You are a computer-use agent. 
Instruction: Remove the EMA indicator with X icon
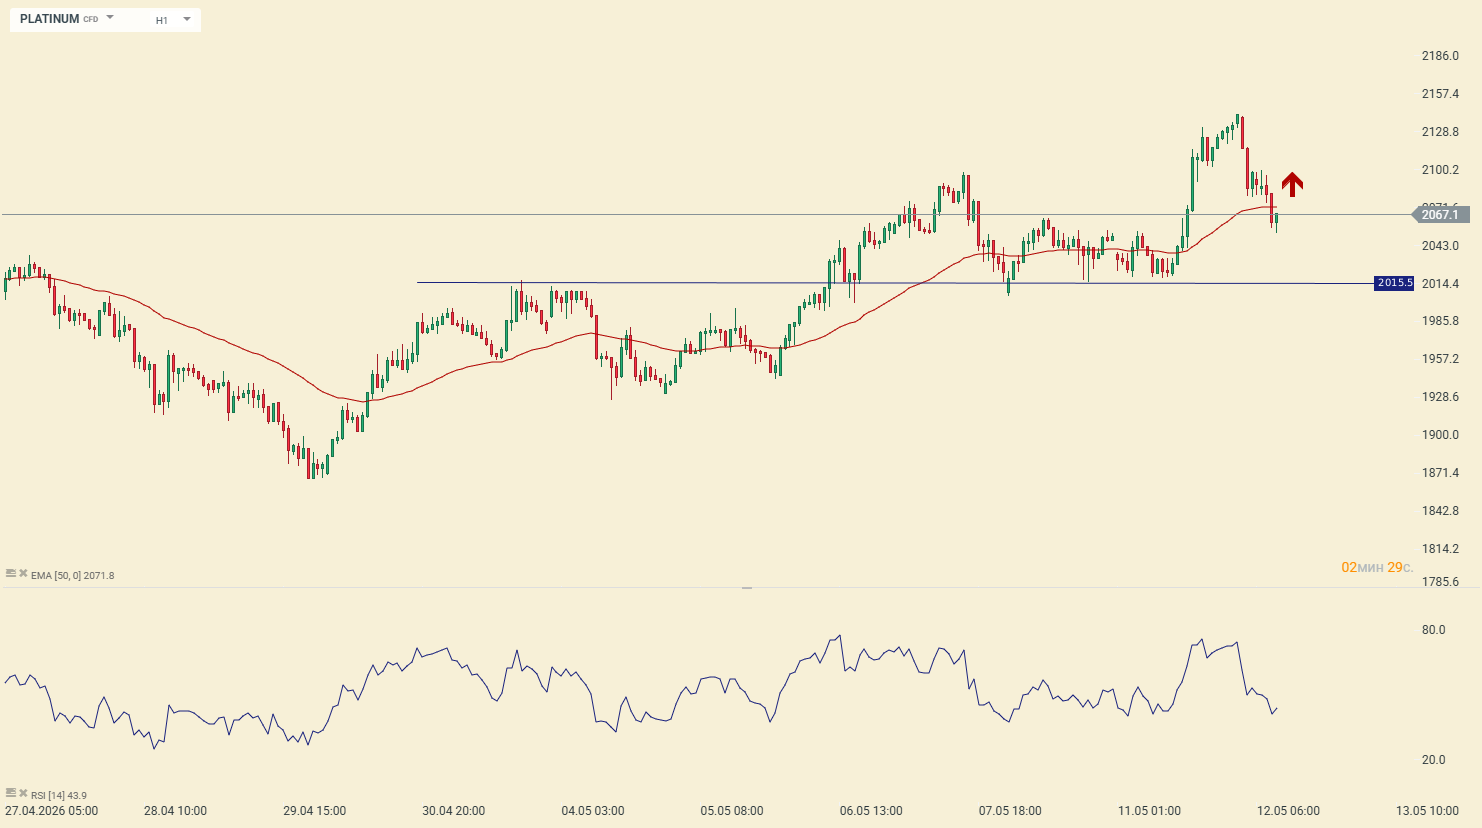coord(23,574)
